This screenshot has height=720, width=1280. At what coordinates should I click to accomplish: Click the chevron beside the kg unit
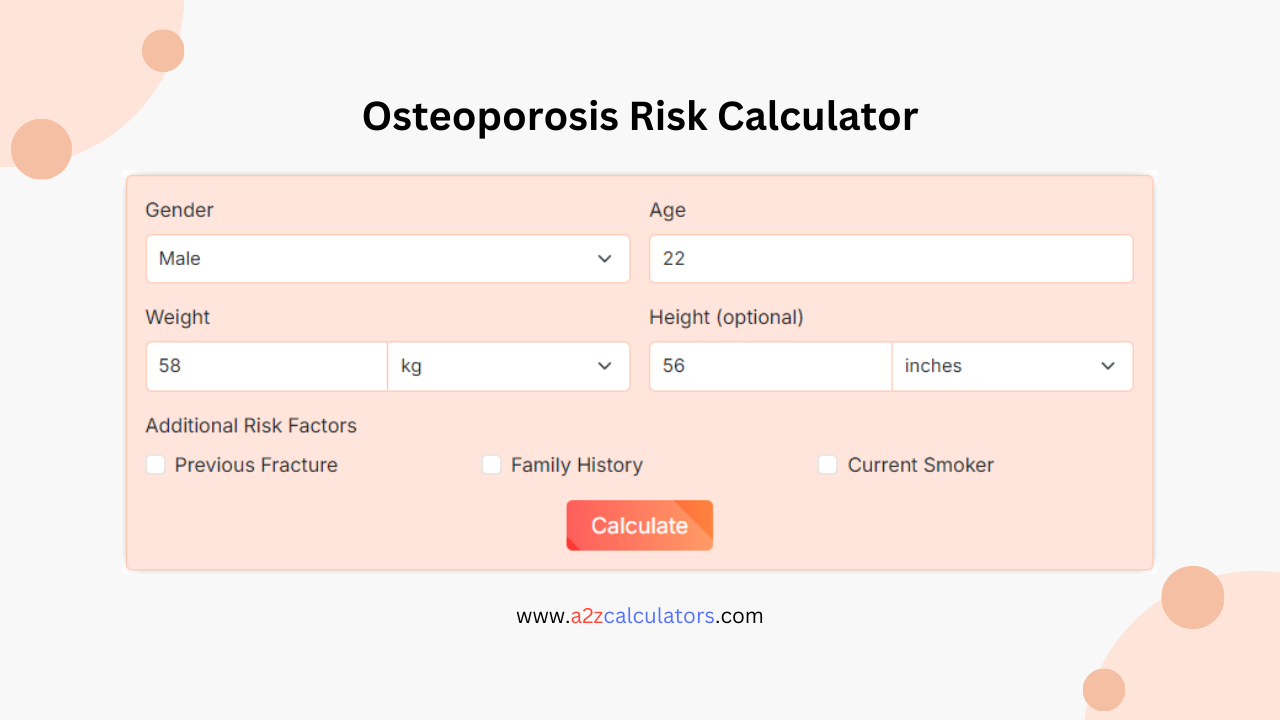pos(604,366)
